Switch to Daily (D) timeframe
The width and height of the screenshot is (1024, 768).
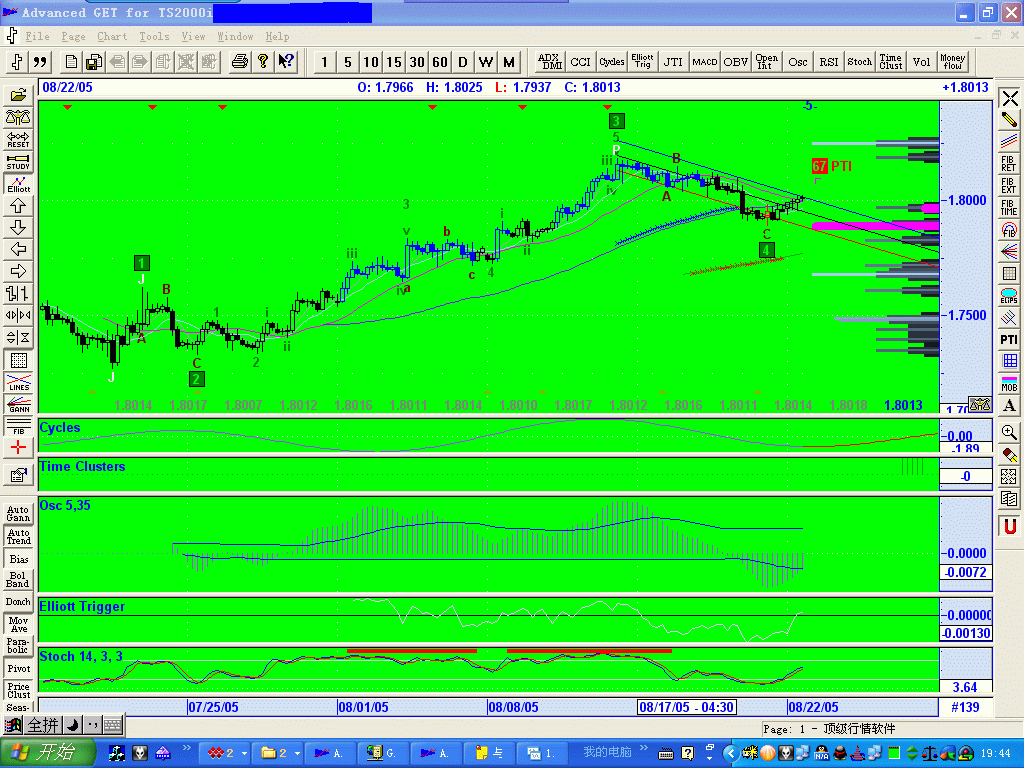[x=462, y=62]
